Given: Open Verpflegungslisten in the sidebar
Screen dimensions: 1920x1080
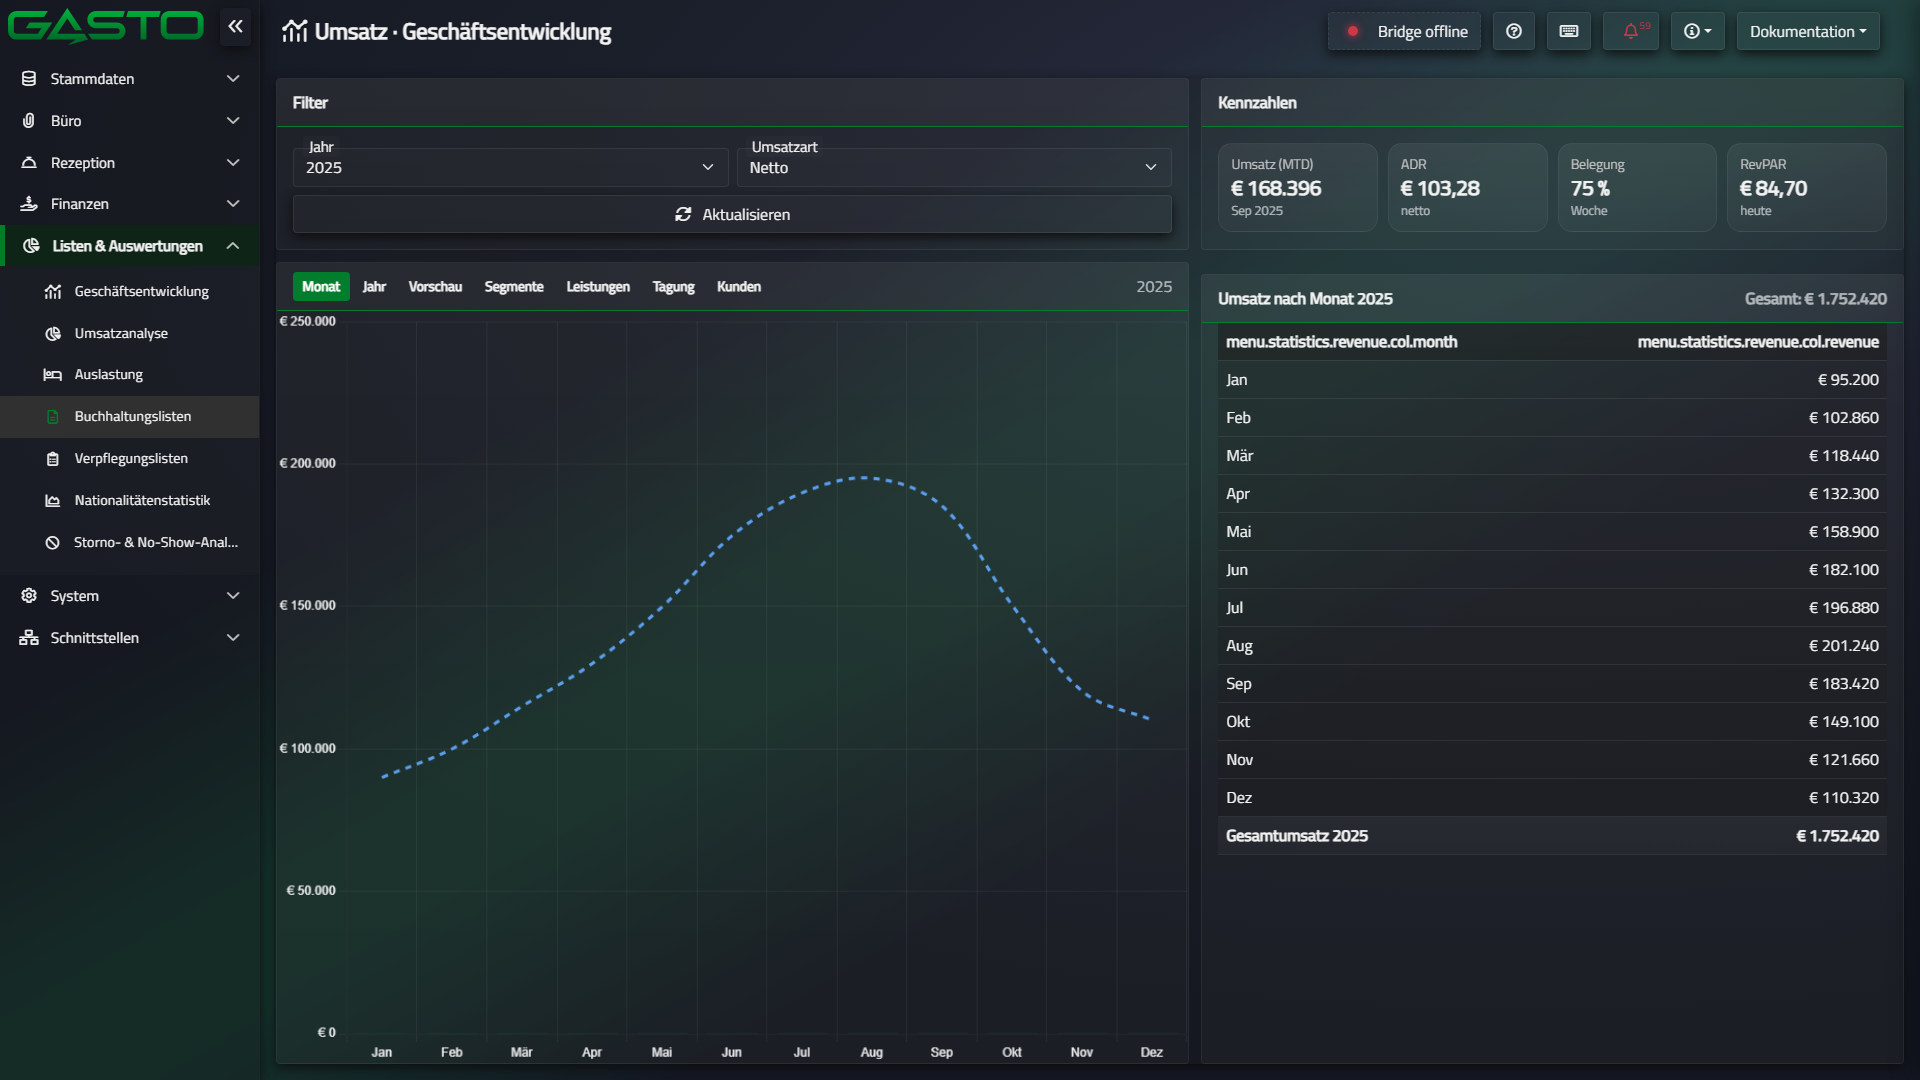Looking at the screenshot, I should coord(130,459).
